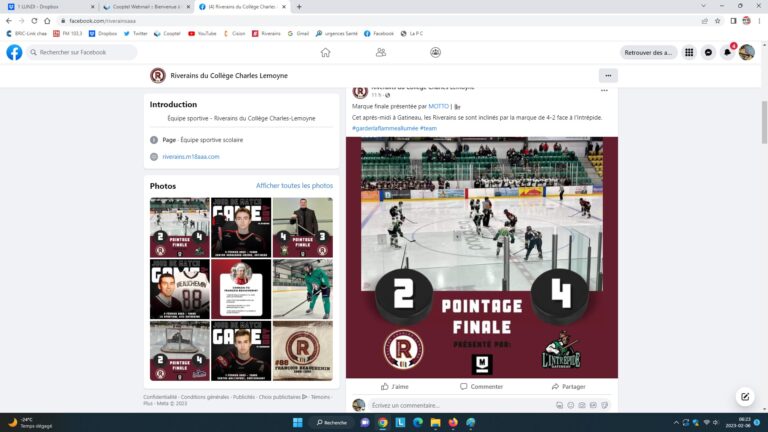This screenshot has height=432, width=768.
Task: Open the Windows Start button in taskbar
Action: click(297, 422)
